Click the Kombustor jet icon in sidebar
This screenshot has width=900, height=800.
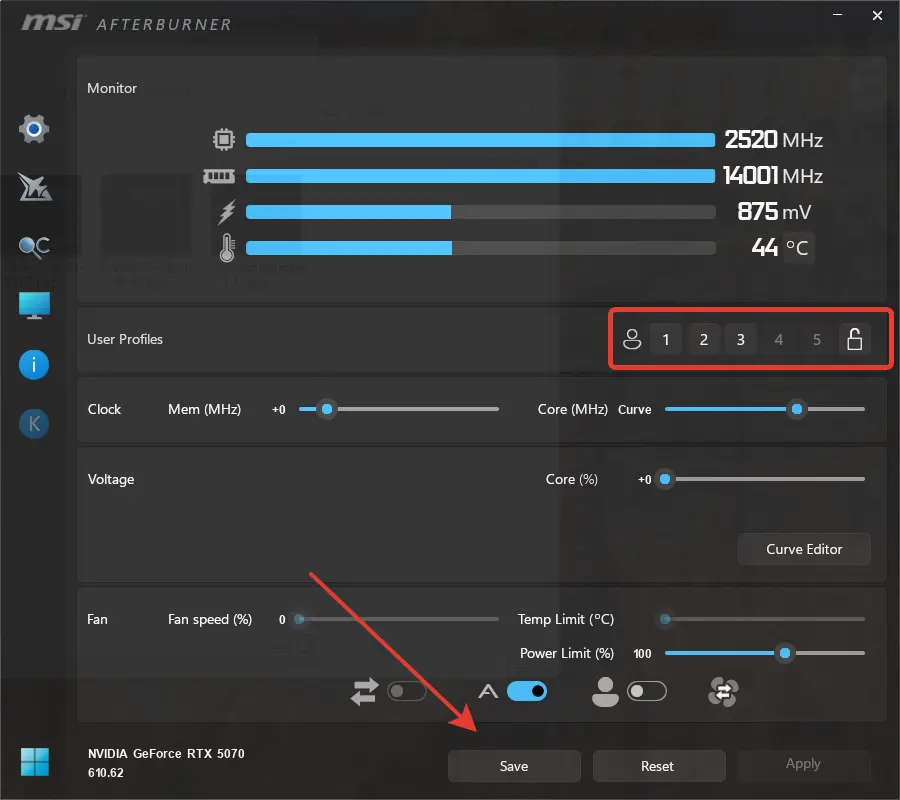[34, 187]
